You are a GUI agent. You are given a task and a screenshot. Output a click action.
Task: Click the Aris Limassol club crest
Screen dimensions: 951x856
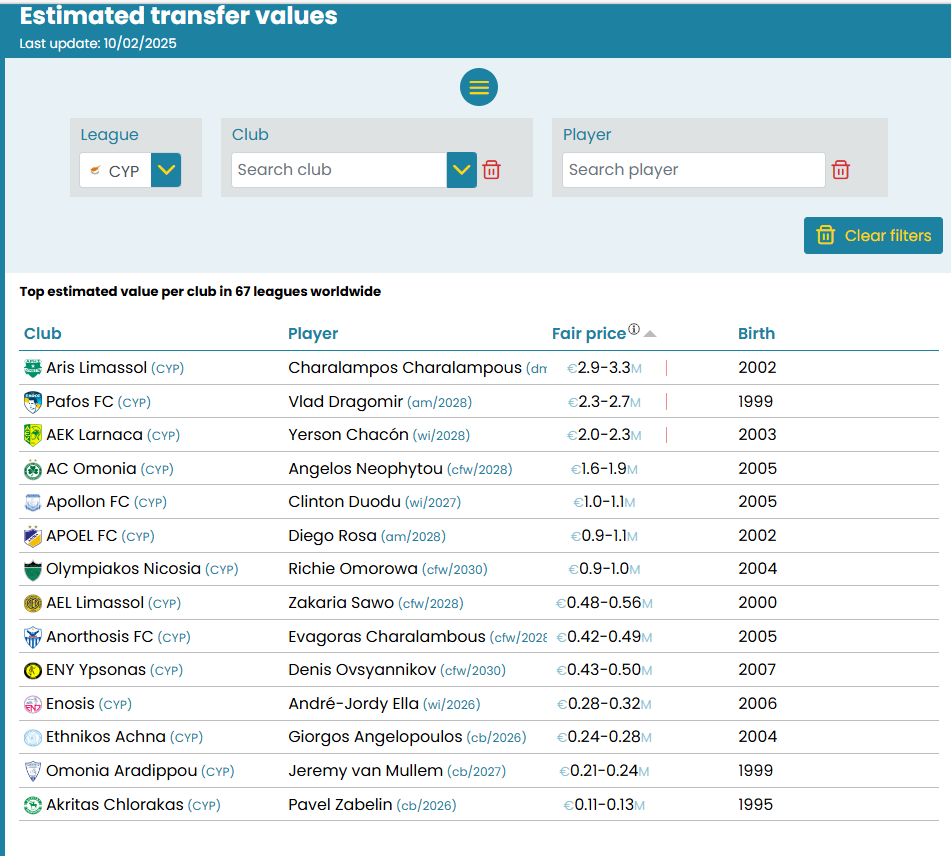[x=33, y=368]
